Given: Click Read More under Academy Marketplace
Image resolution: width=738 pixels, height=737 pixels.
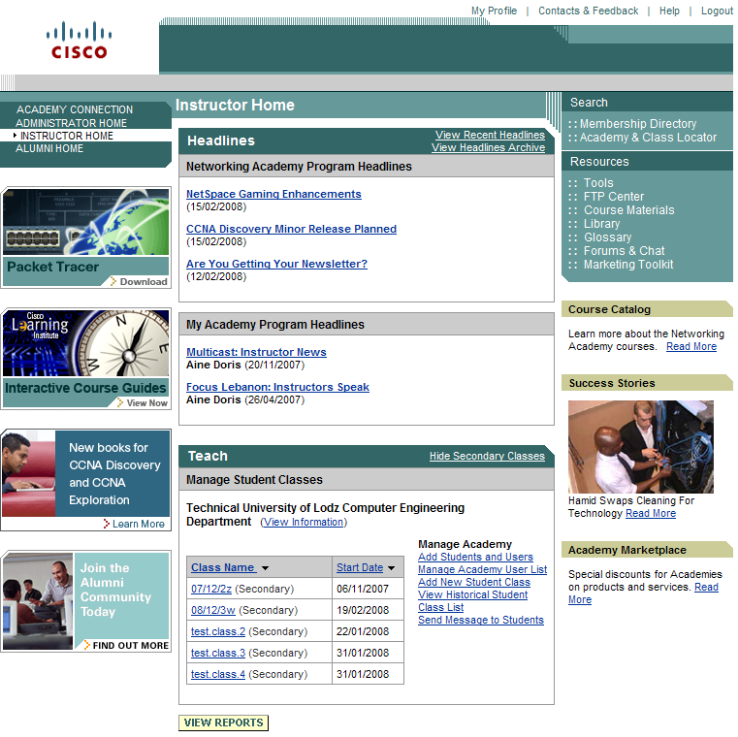Looking at the screenshot, I should tap(706, 587).
